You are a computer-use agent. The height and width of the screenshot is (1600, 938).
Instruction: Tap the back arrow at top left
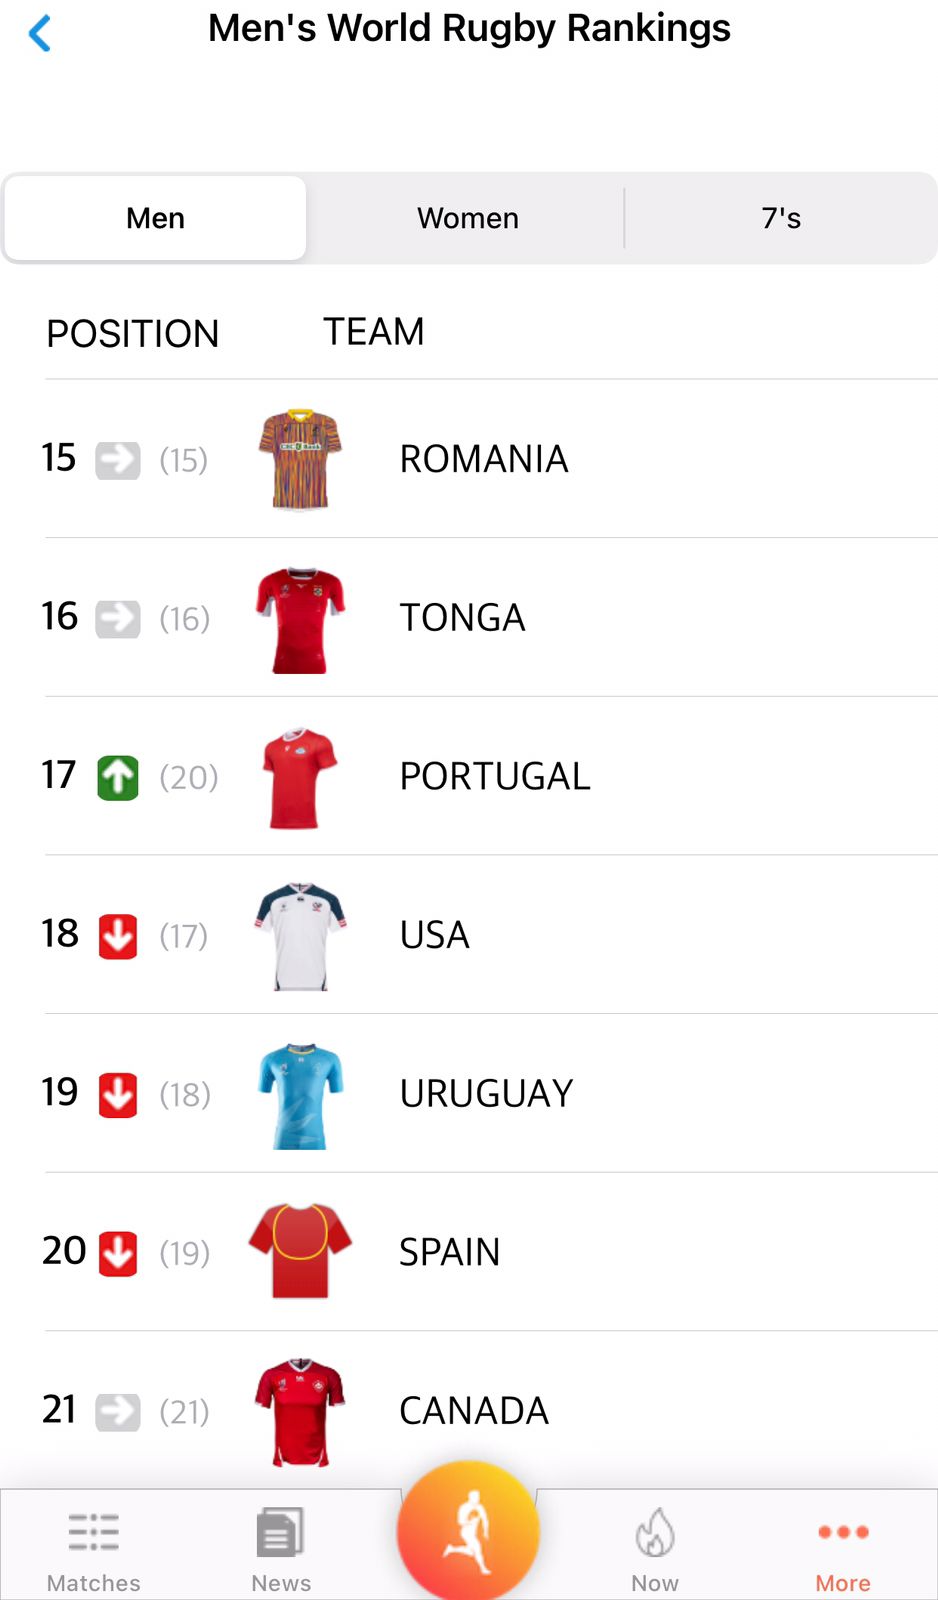coord(40,33)
